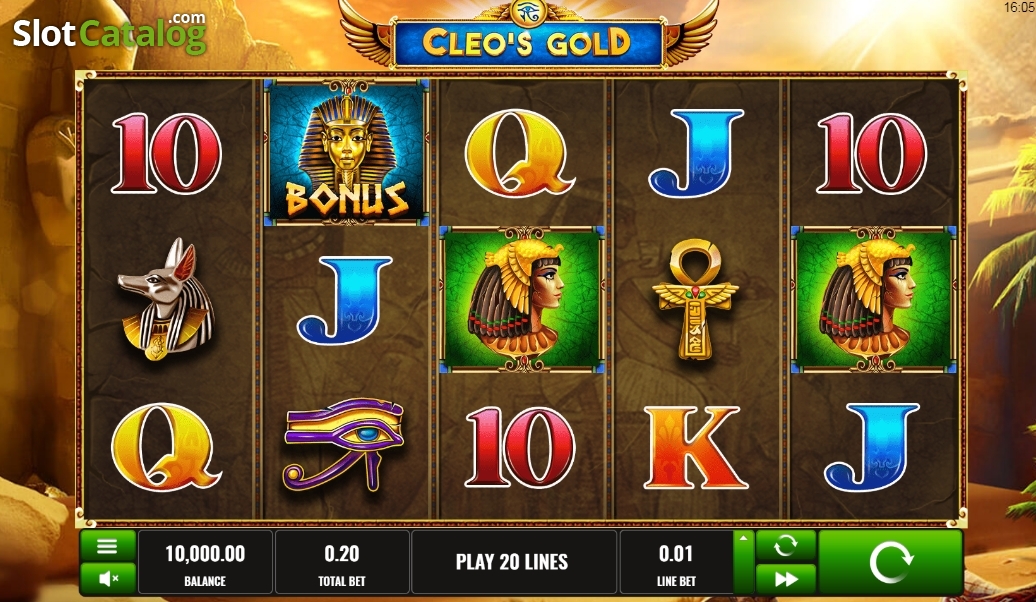Toggle turbo mode with fast-forward icon
This screenshot has width=1036, height=602.
(786, 579)
